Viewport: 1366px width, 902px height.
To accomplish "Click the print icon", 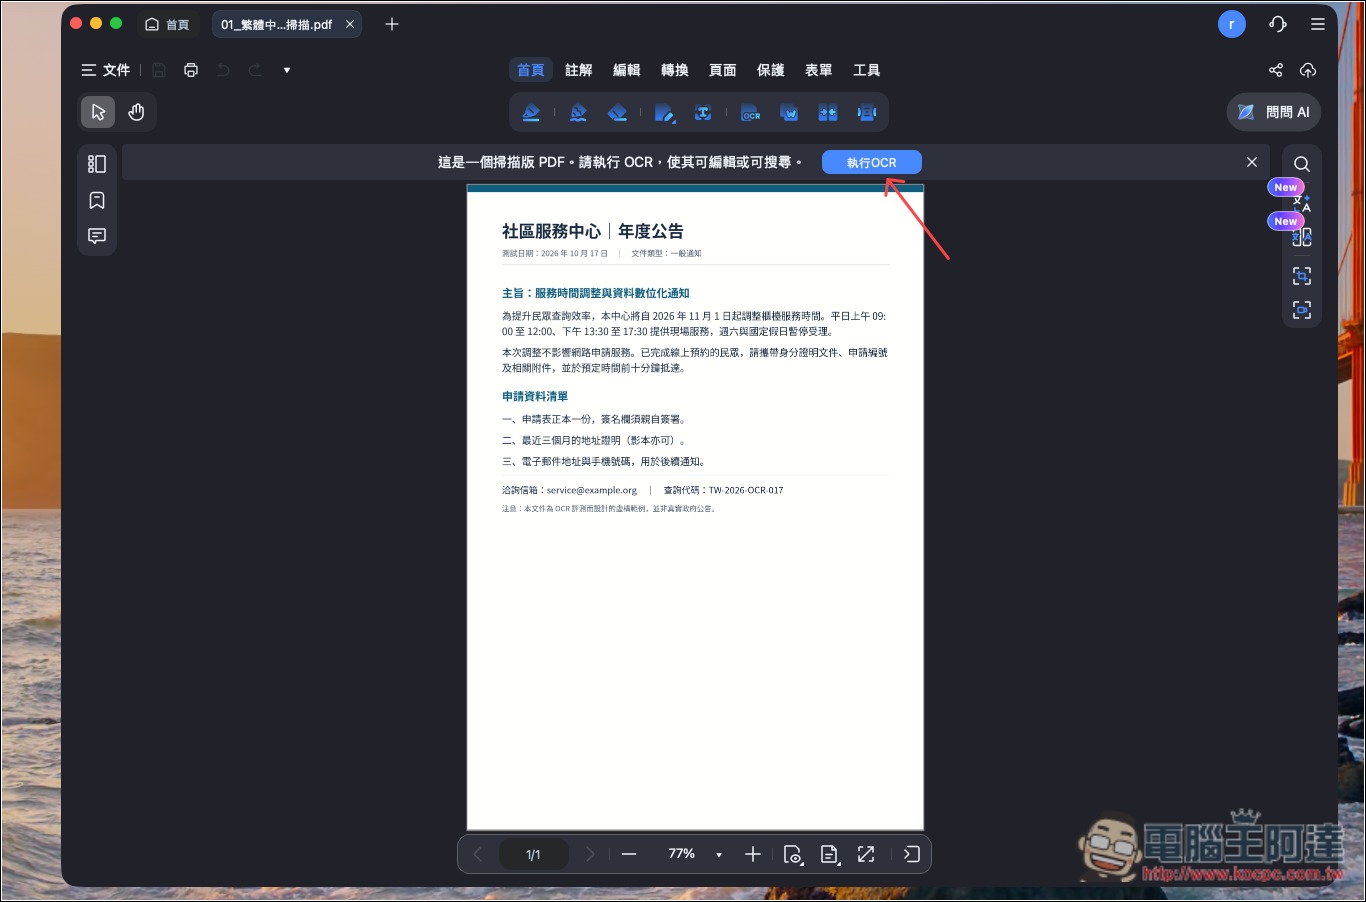I will (191, 70).
